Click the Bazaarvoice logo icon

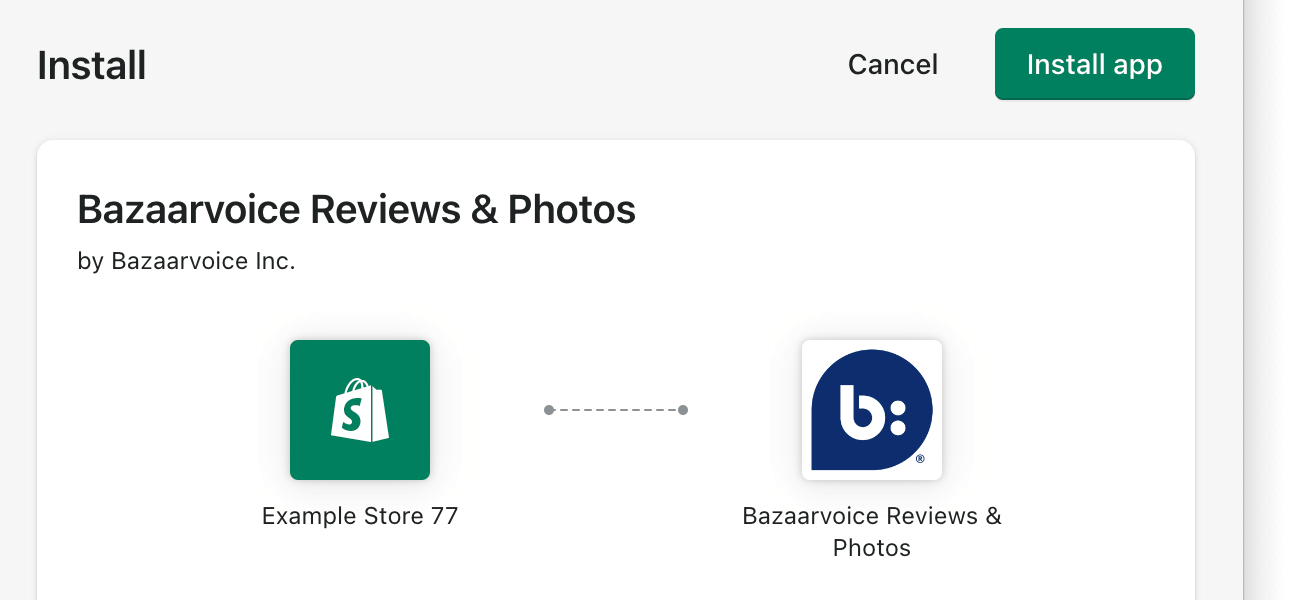[x=871, y=410]
